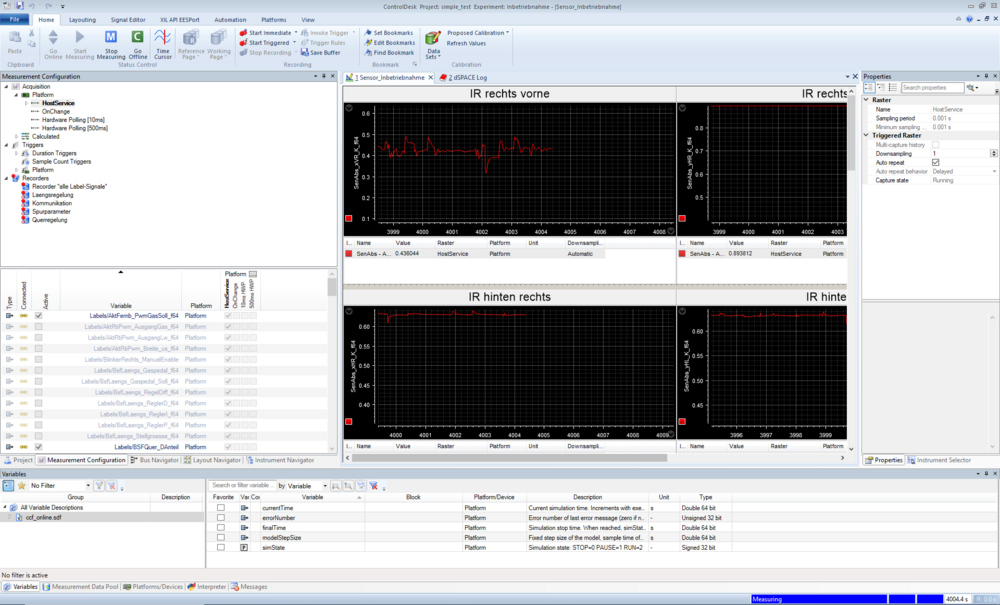Click red color swatch in IR rechts vorne legend
This screenshot has width=1000, height=605.
tap(348, 254)
